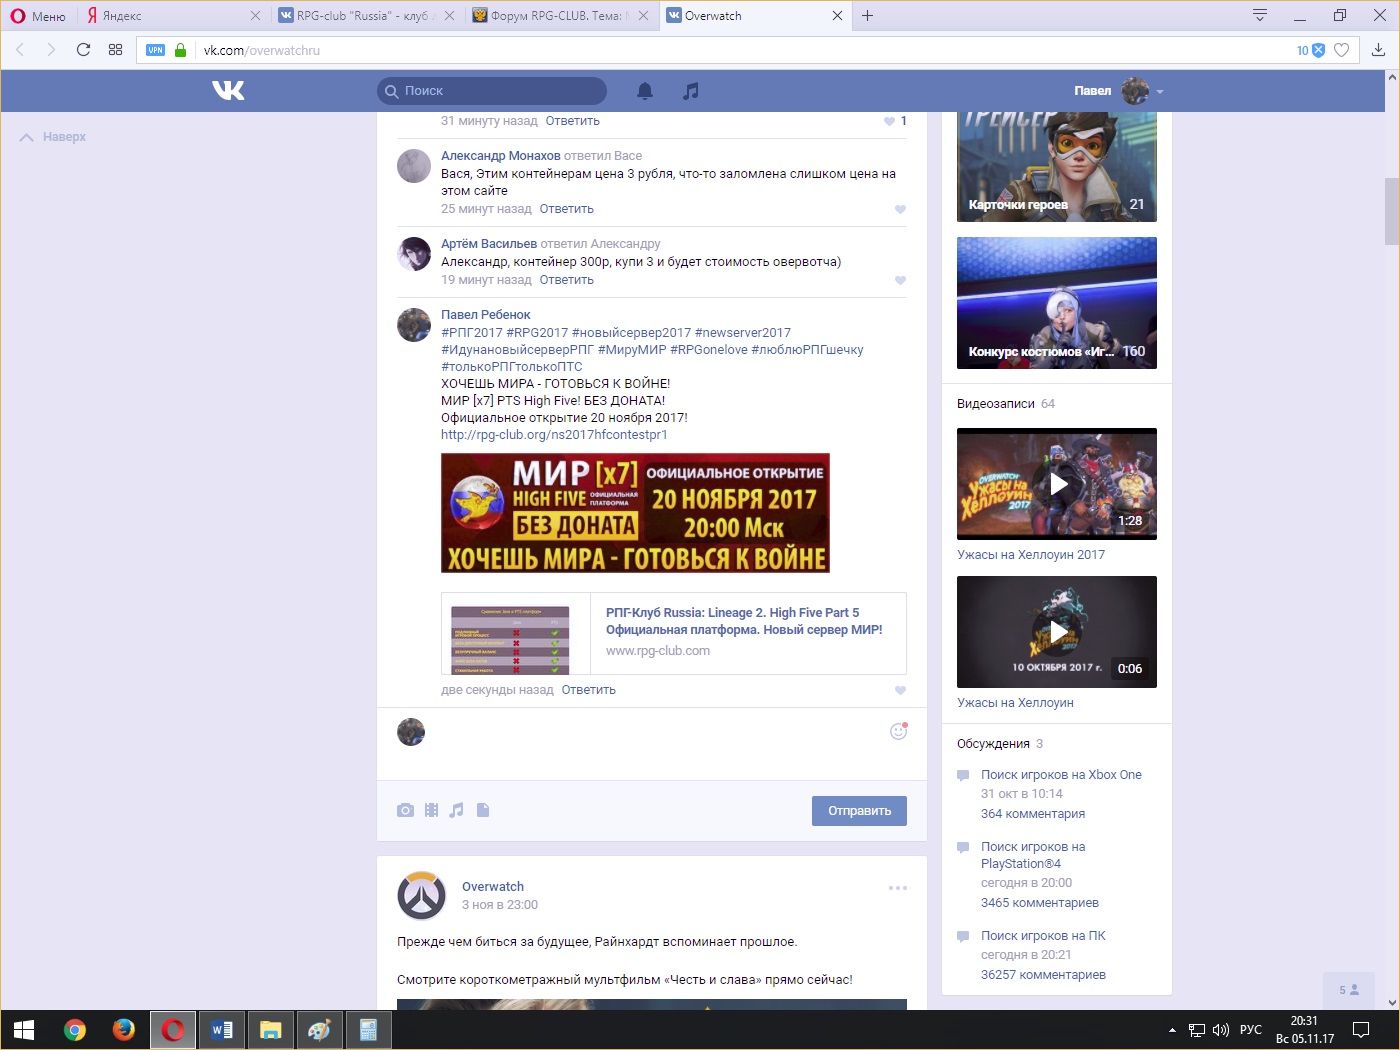The height and width of the screenshot is (1050, 1400).
Task: Open the VK music player icon
Action: point(690,91)
